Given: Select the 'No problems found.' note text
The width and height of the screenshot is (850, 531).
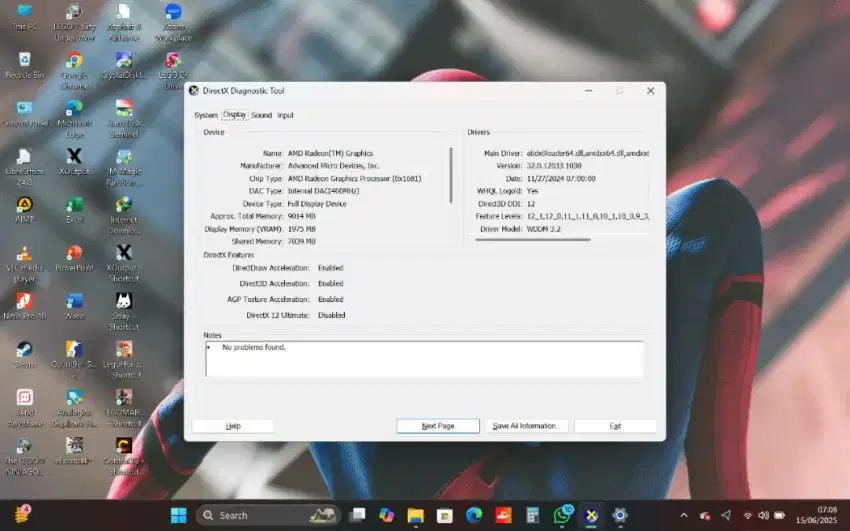Looking at the screenshot, I should (x=254, y=347).
